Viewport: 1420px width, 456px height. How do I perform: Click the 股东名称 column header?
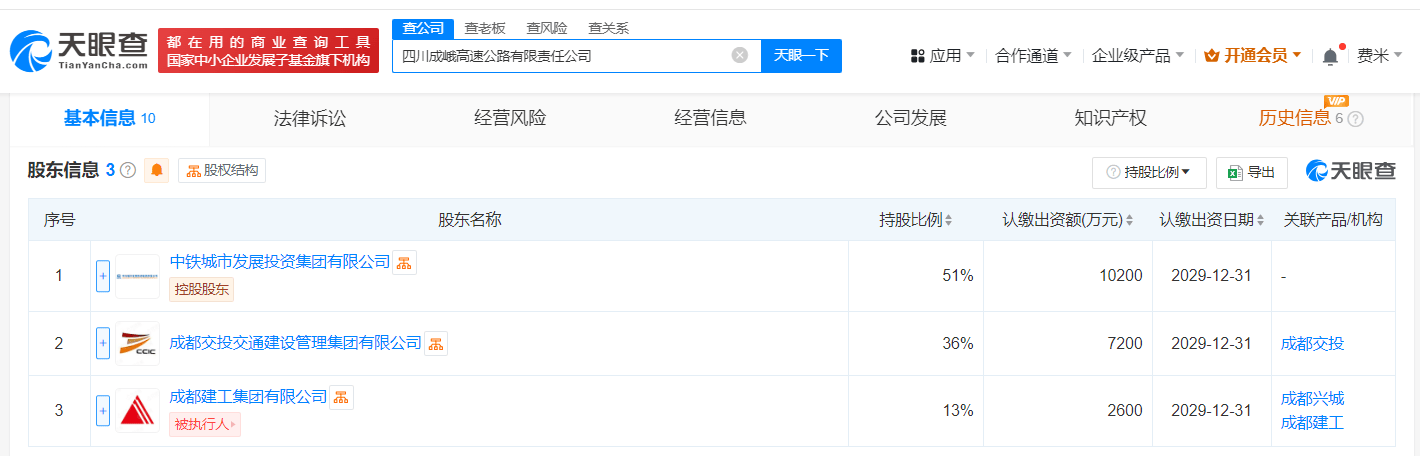coord(469,220)
